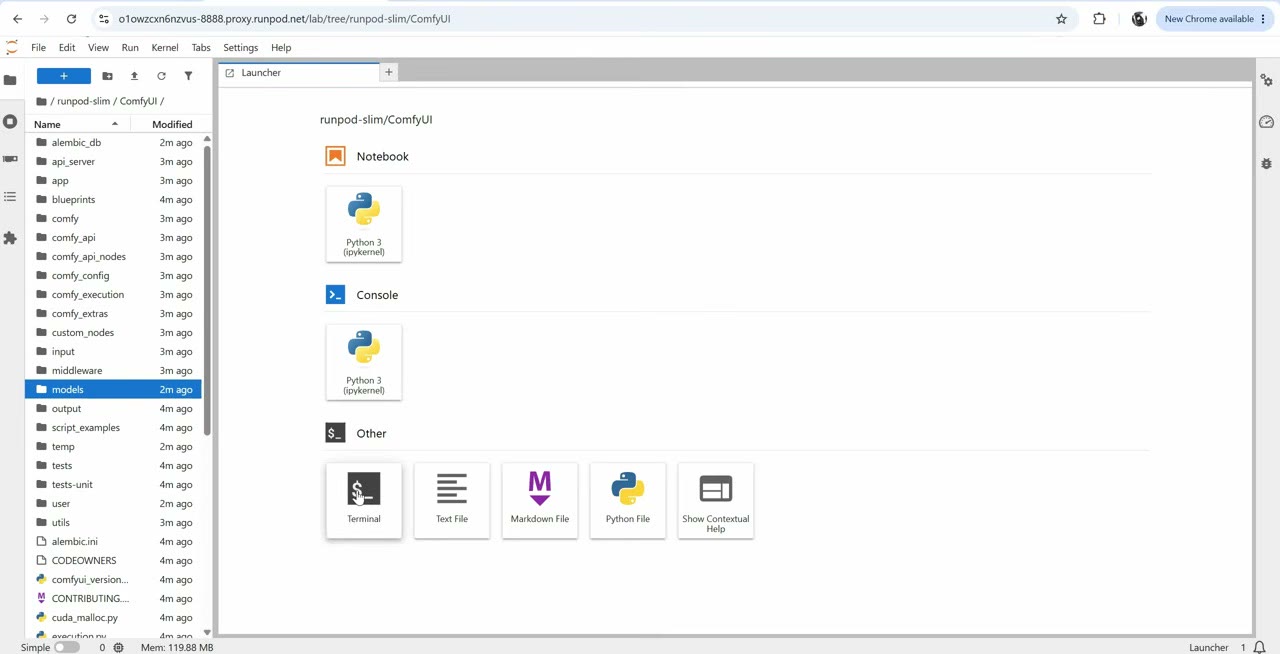Select the comfy_api_nodes folder

tap(113, 256)
